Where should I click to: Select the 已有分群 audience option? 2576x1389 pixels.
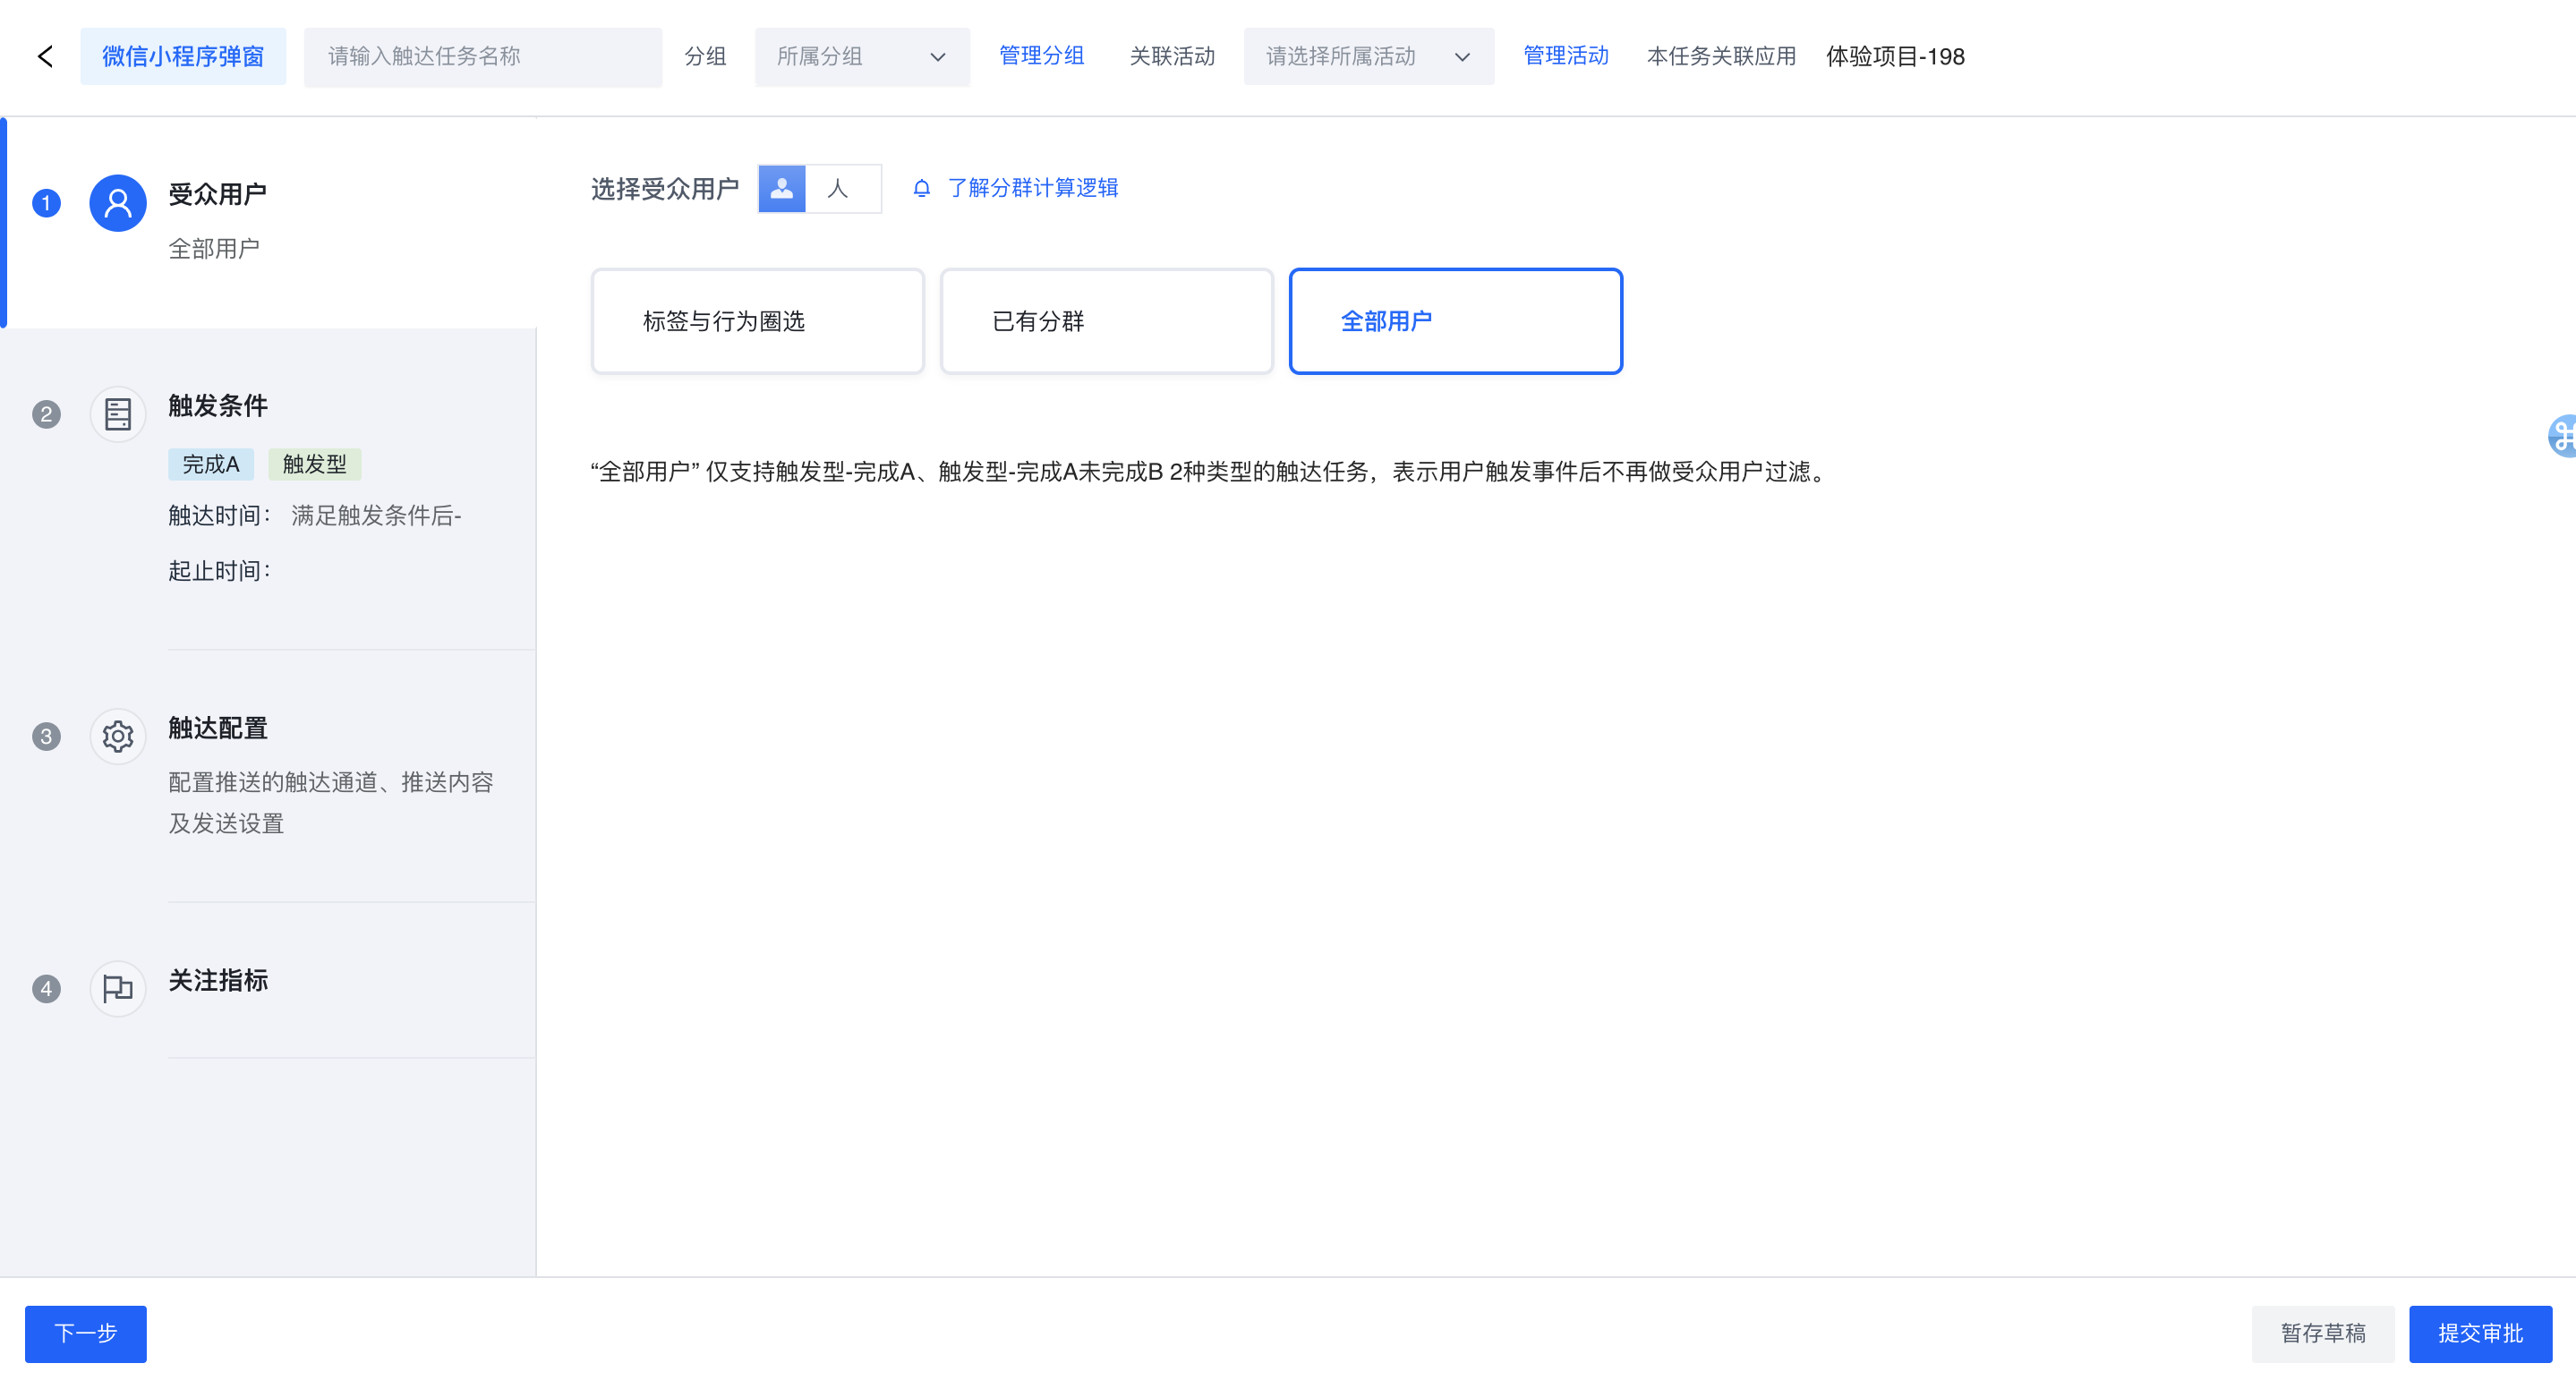pyautogui.click(x=1106, y=321)
